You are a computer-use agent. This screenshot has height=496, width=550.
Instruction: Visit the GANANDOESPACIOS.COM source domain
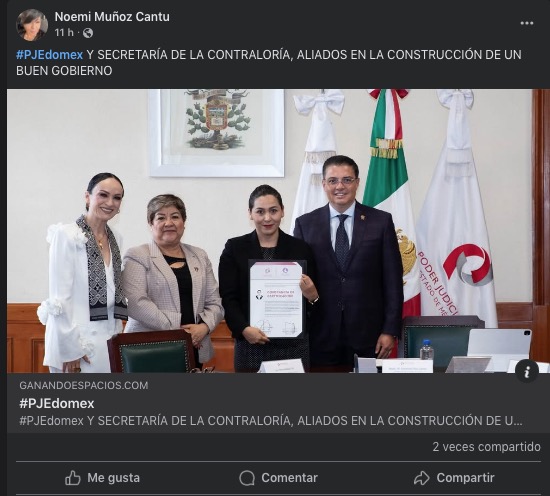(83, 385)
